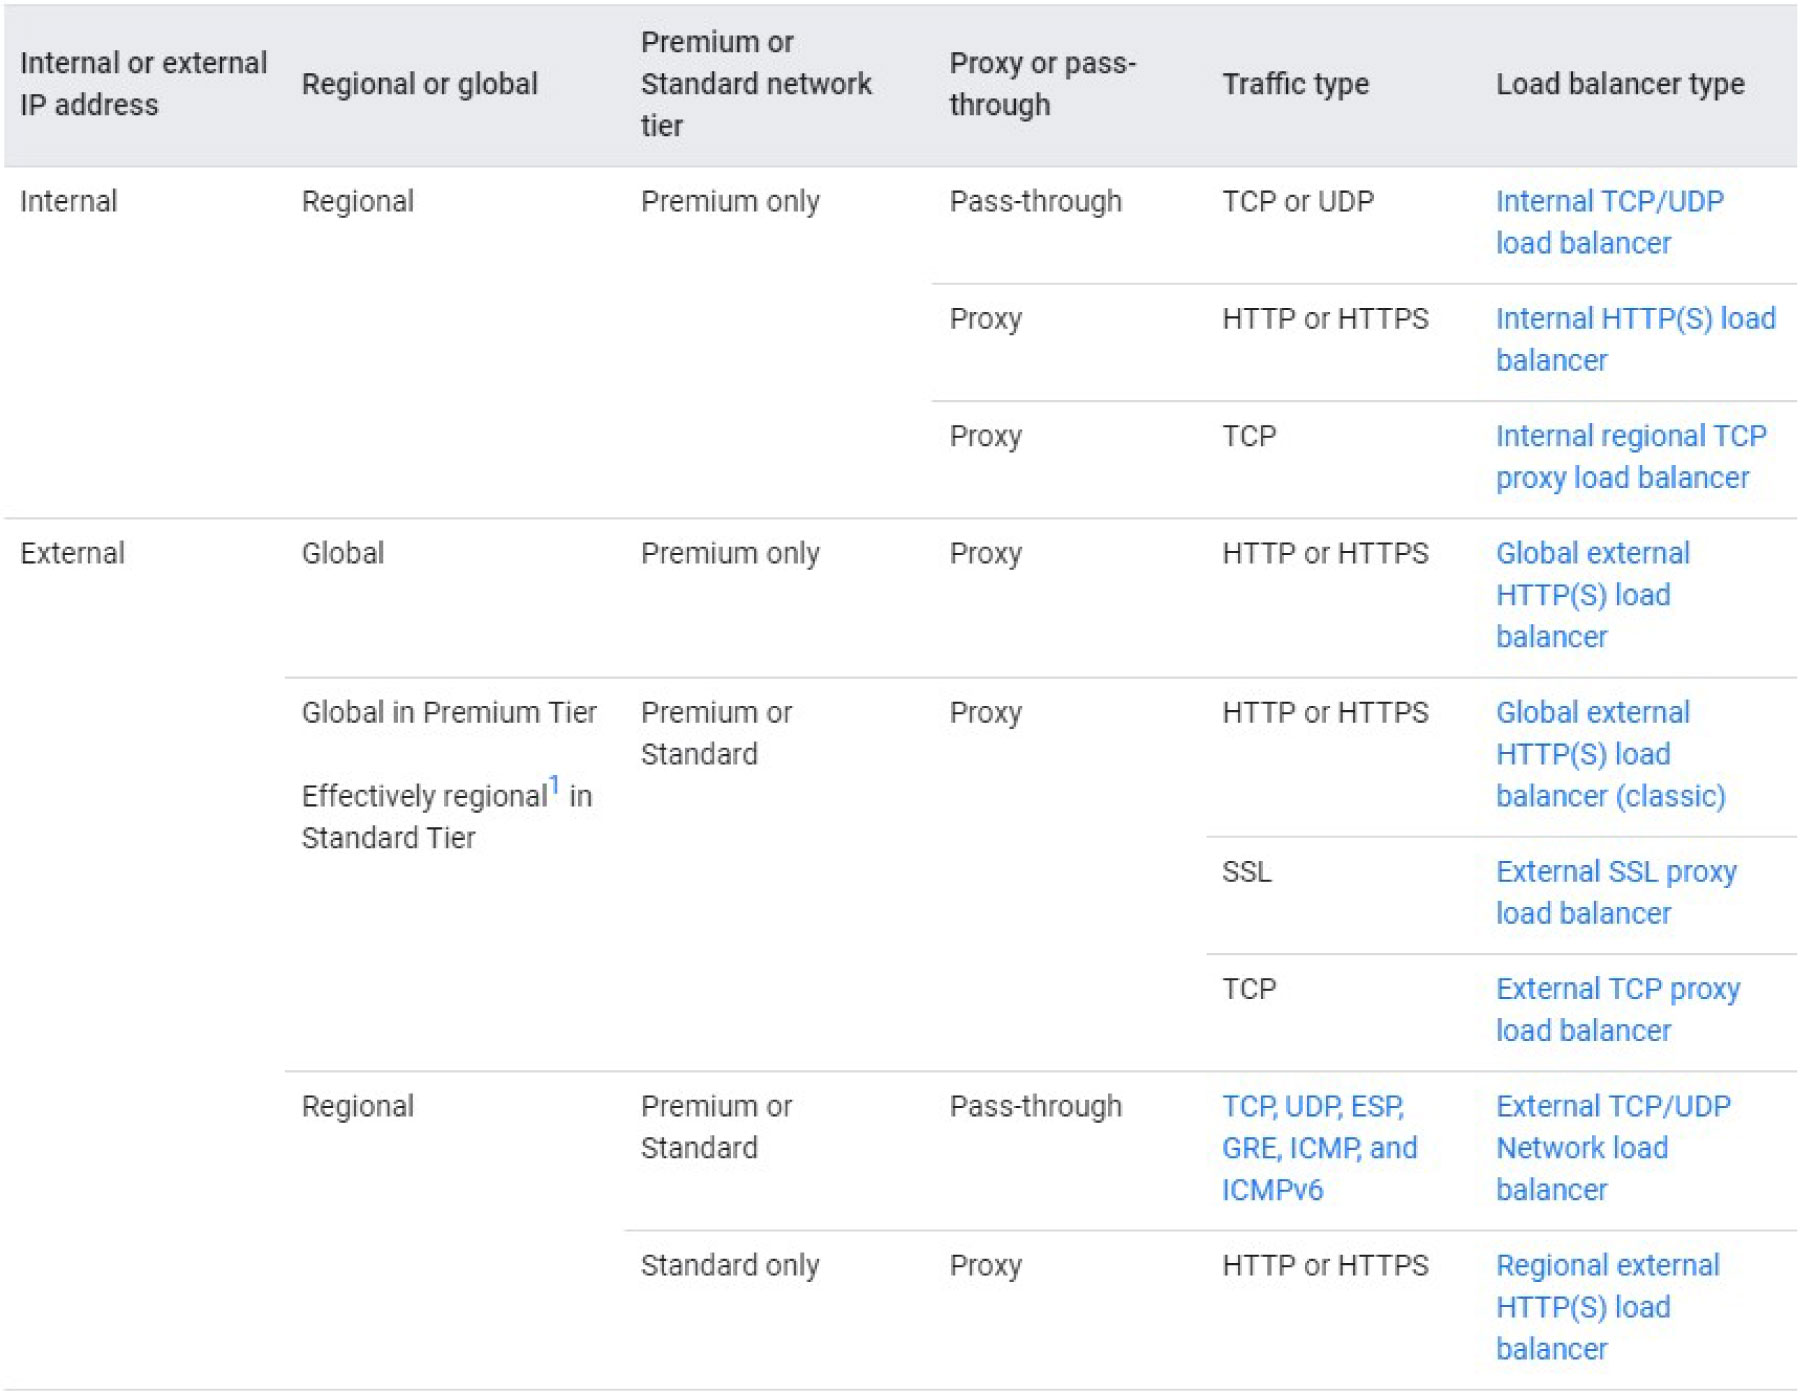Click the Regional or global column header
The height and width of the screenshot is (1395, 1800).
click(x=419, y=84)
